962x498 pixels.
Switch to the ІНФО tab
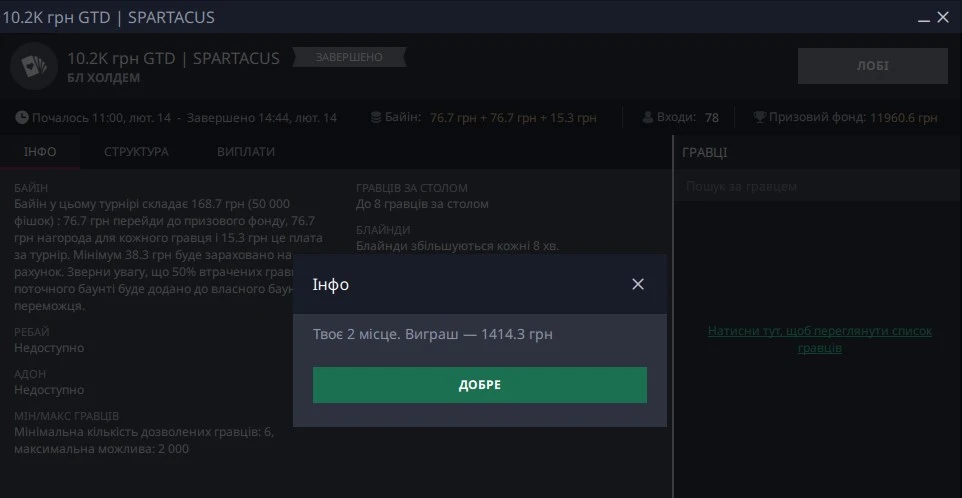40,152
